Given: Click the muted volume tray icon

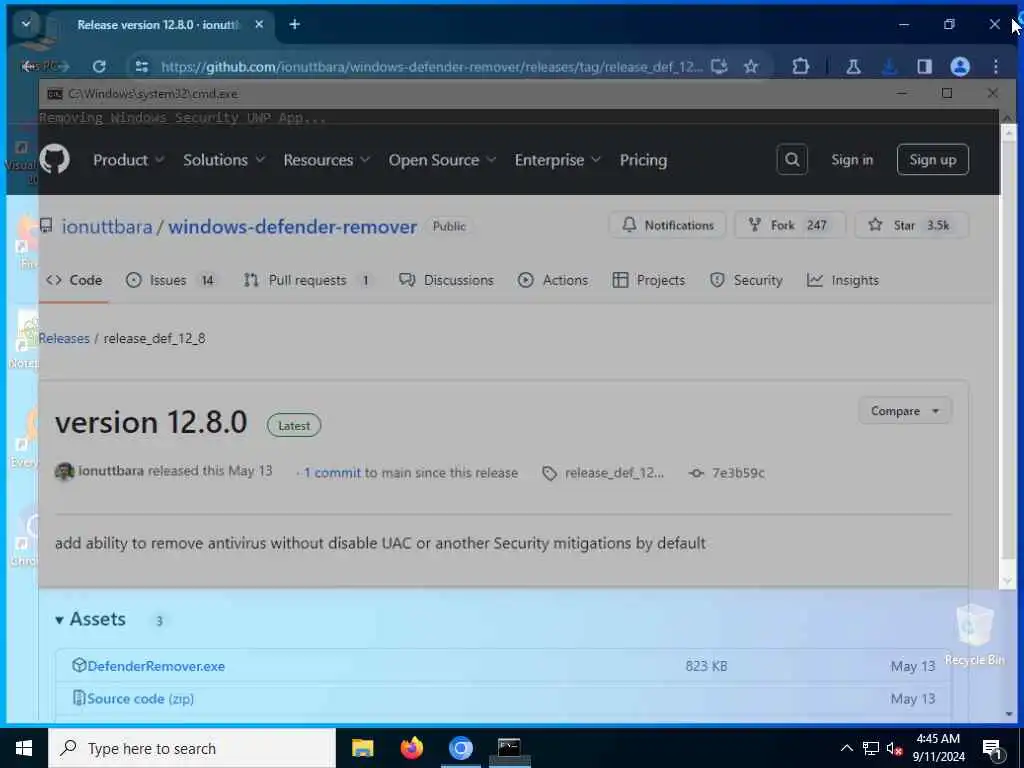Looking at the screenshot, I should click(895, 748).
